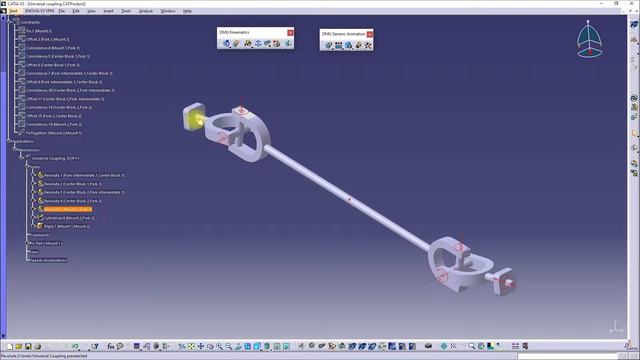Open the Insert menu
The width and height of the screenshot is (640, 360).
tap(108, 11)
